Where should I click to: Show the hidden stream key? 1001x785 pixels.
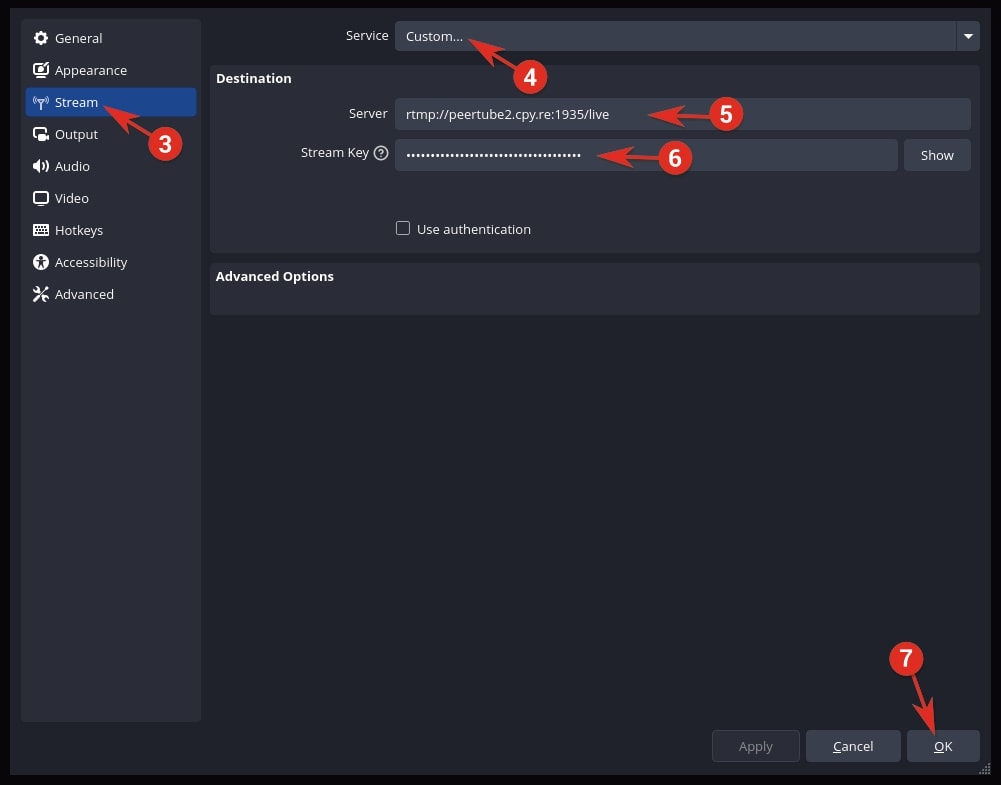pyautogui.click(x=937, y=155)
